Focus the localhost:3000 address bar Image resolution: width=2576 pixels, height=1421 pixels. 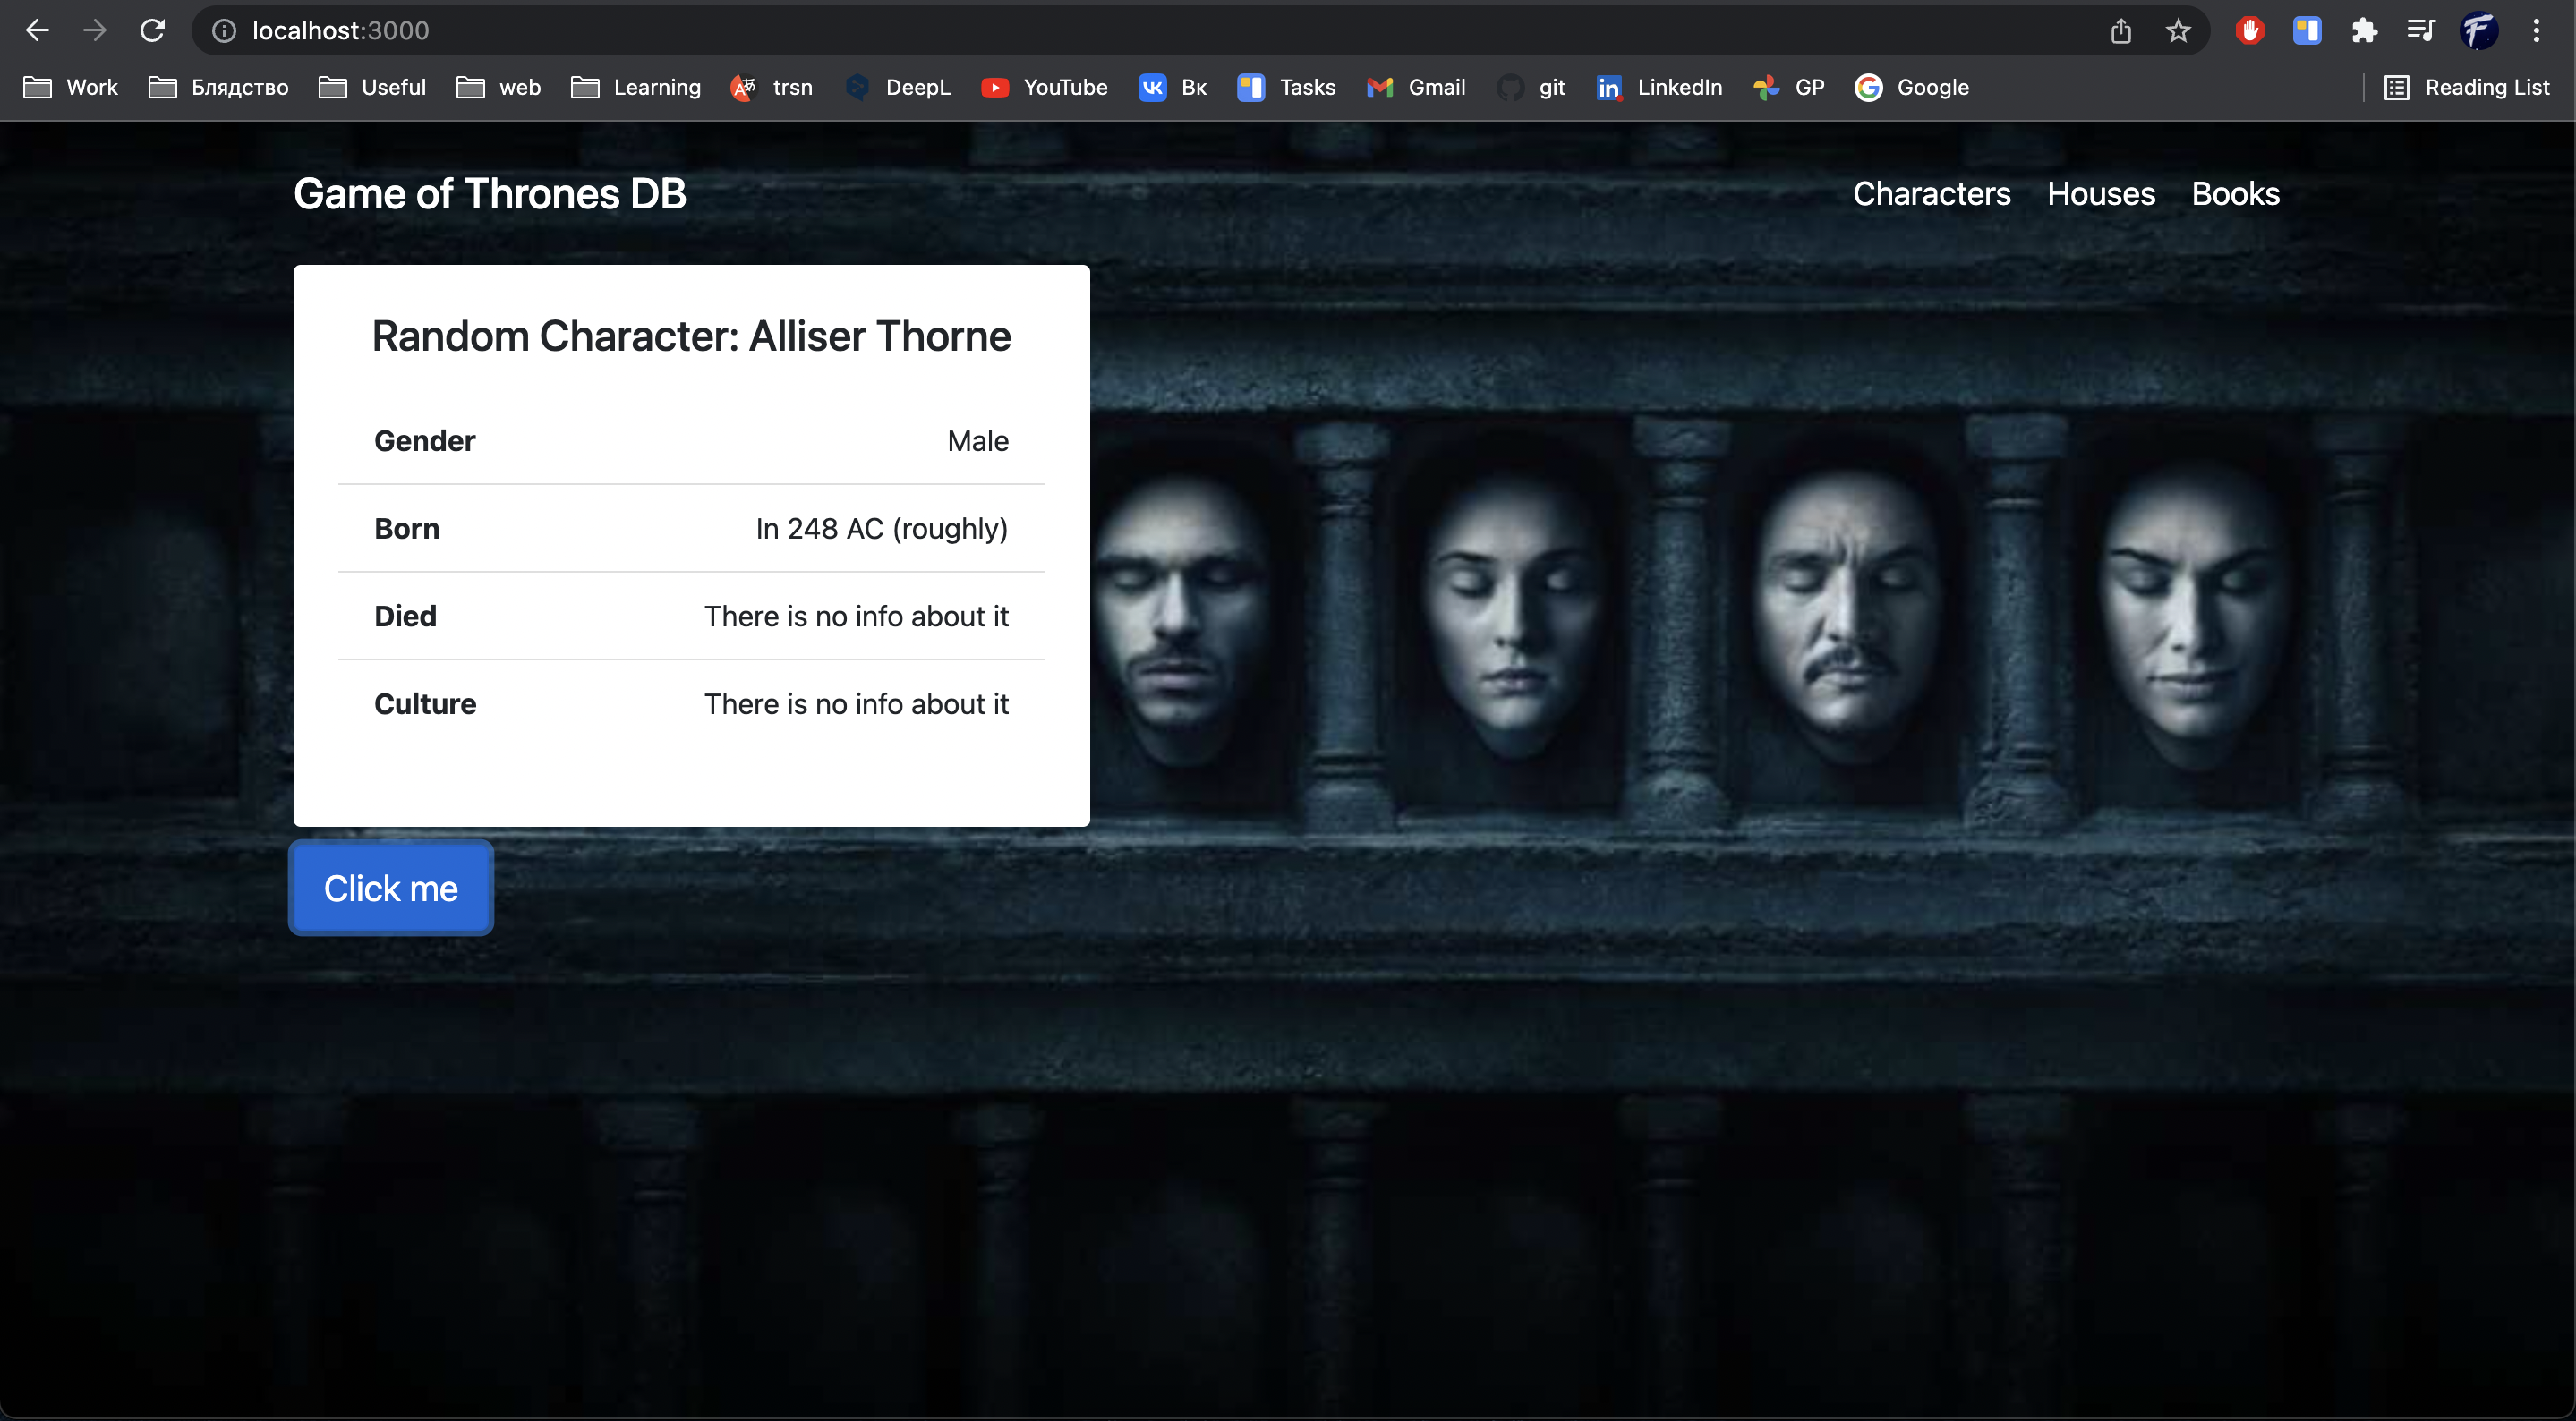[x=1150, y=31]
